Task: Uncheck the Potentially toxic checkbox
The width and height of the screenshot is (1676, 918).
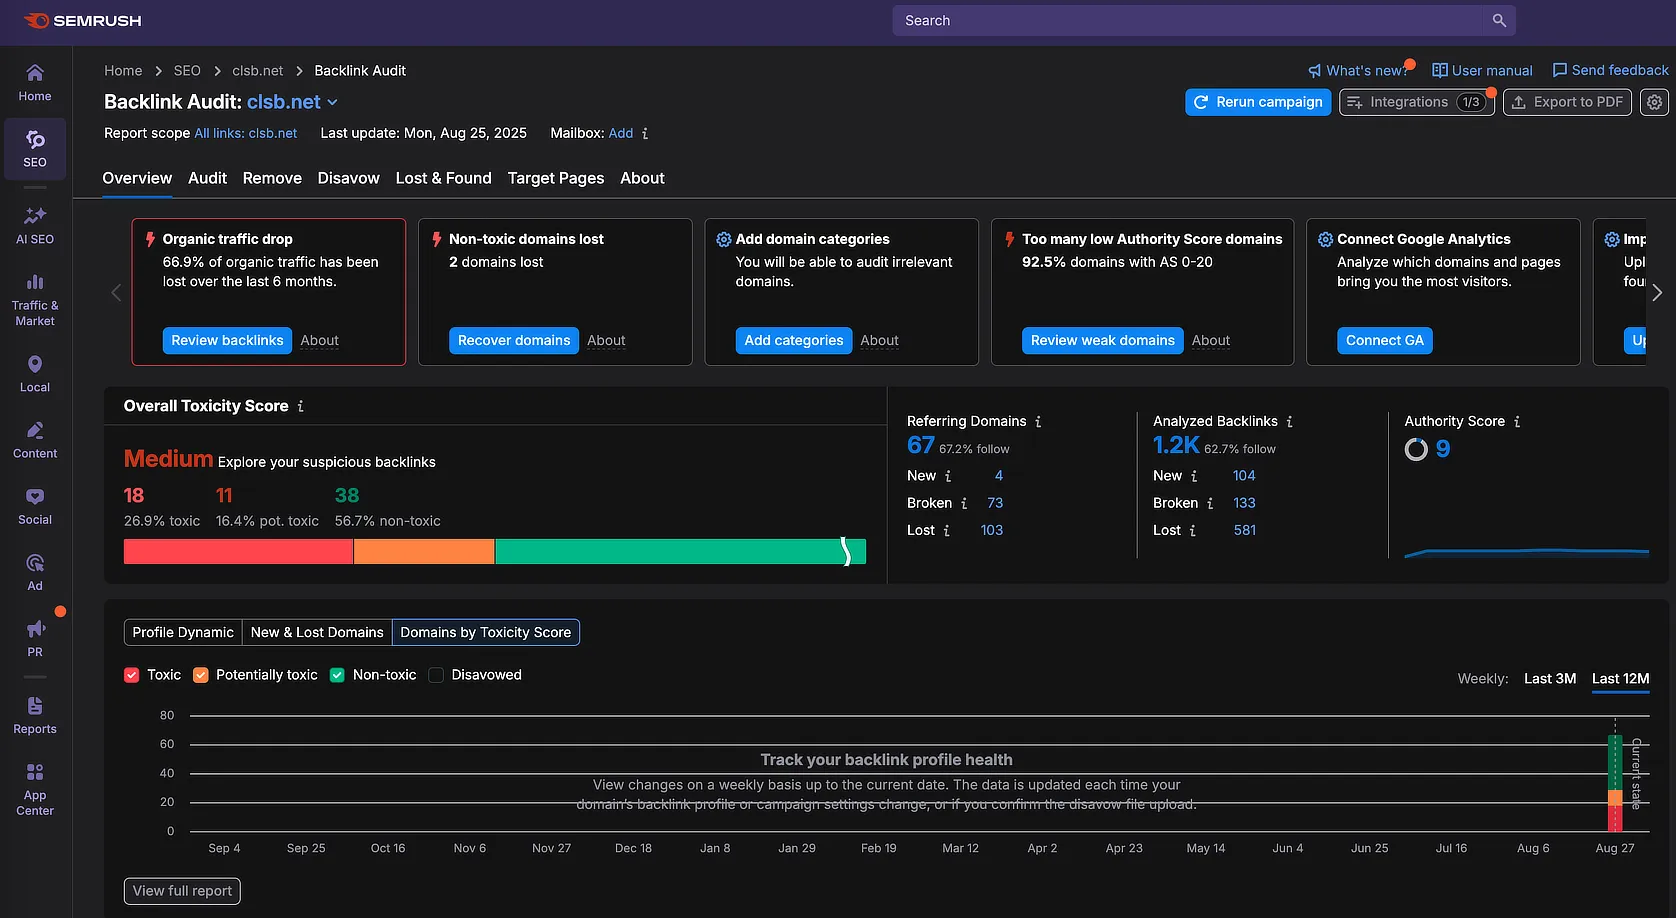Action: [201, 675]
